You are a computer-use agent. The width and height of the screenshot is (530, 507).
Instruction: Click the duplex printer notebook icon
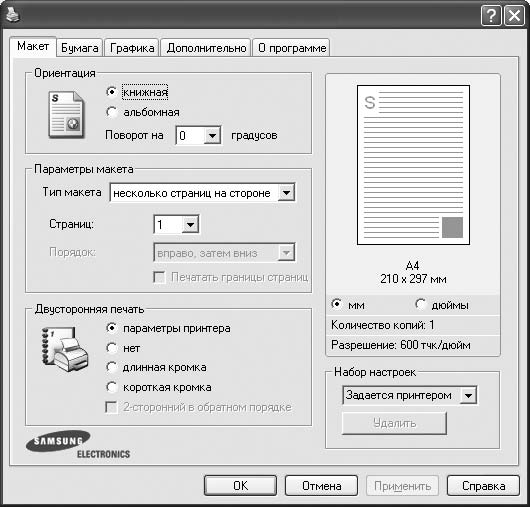(65, 350)
